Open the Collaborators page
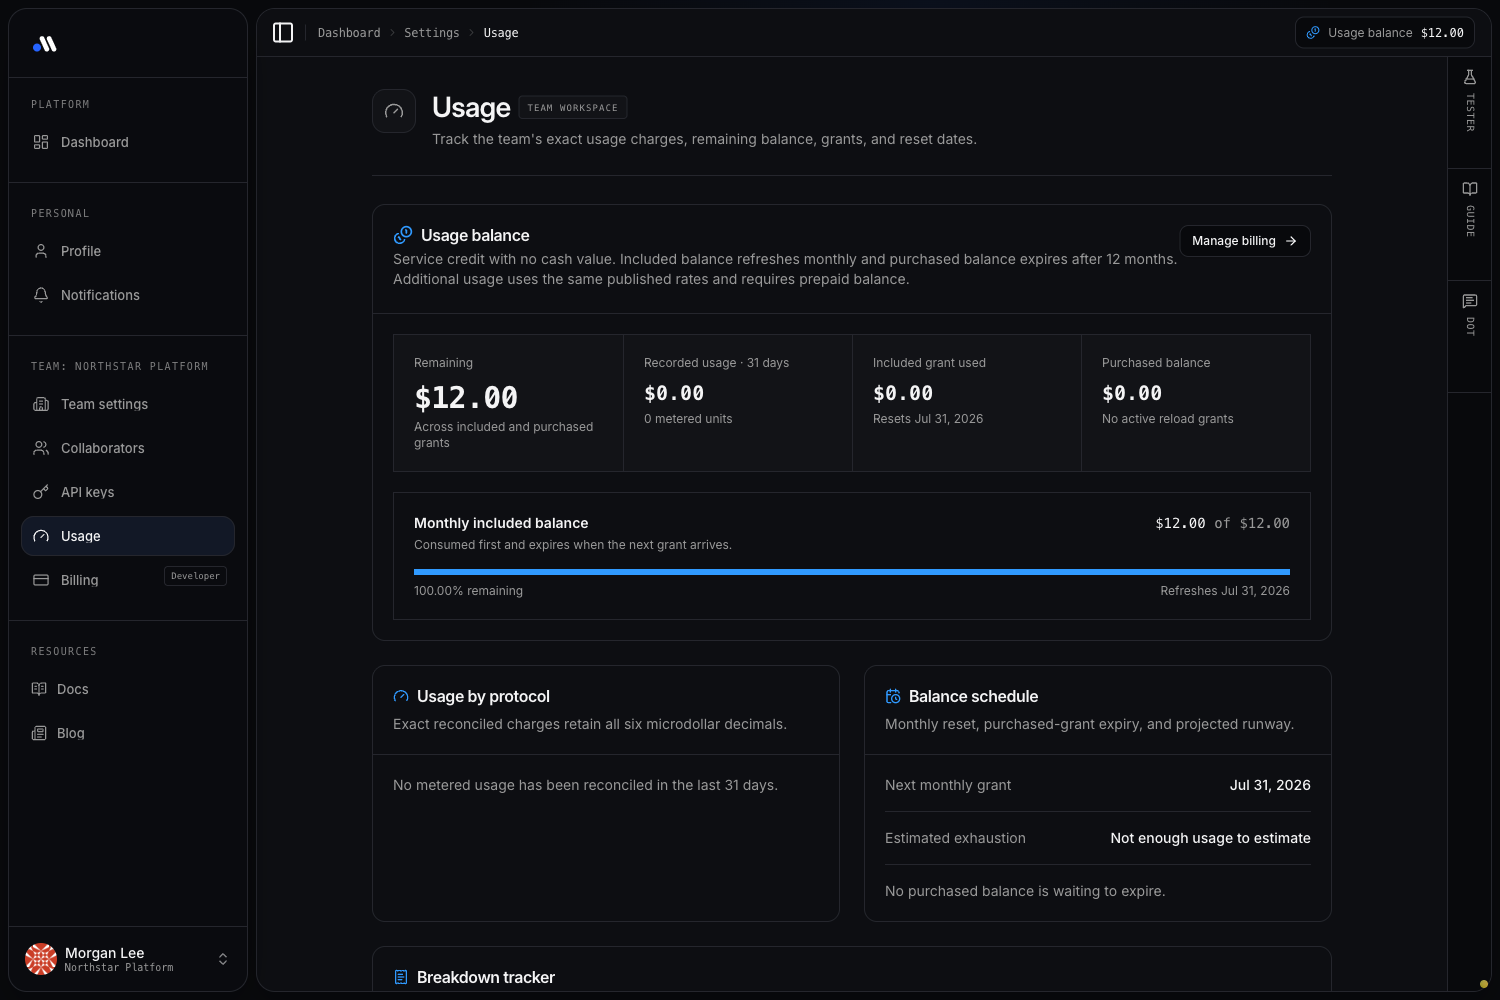Viewport: 1500px width, 1000px height. point(128,448)
